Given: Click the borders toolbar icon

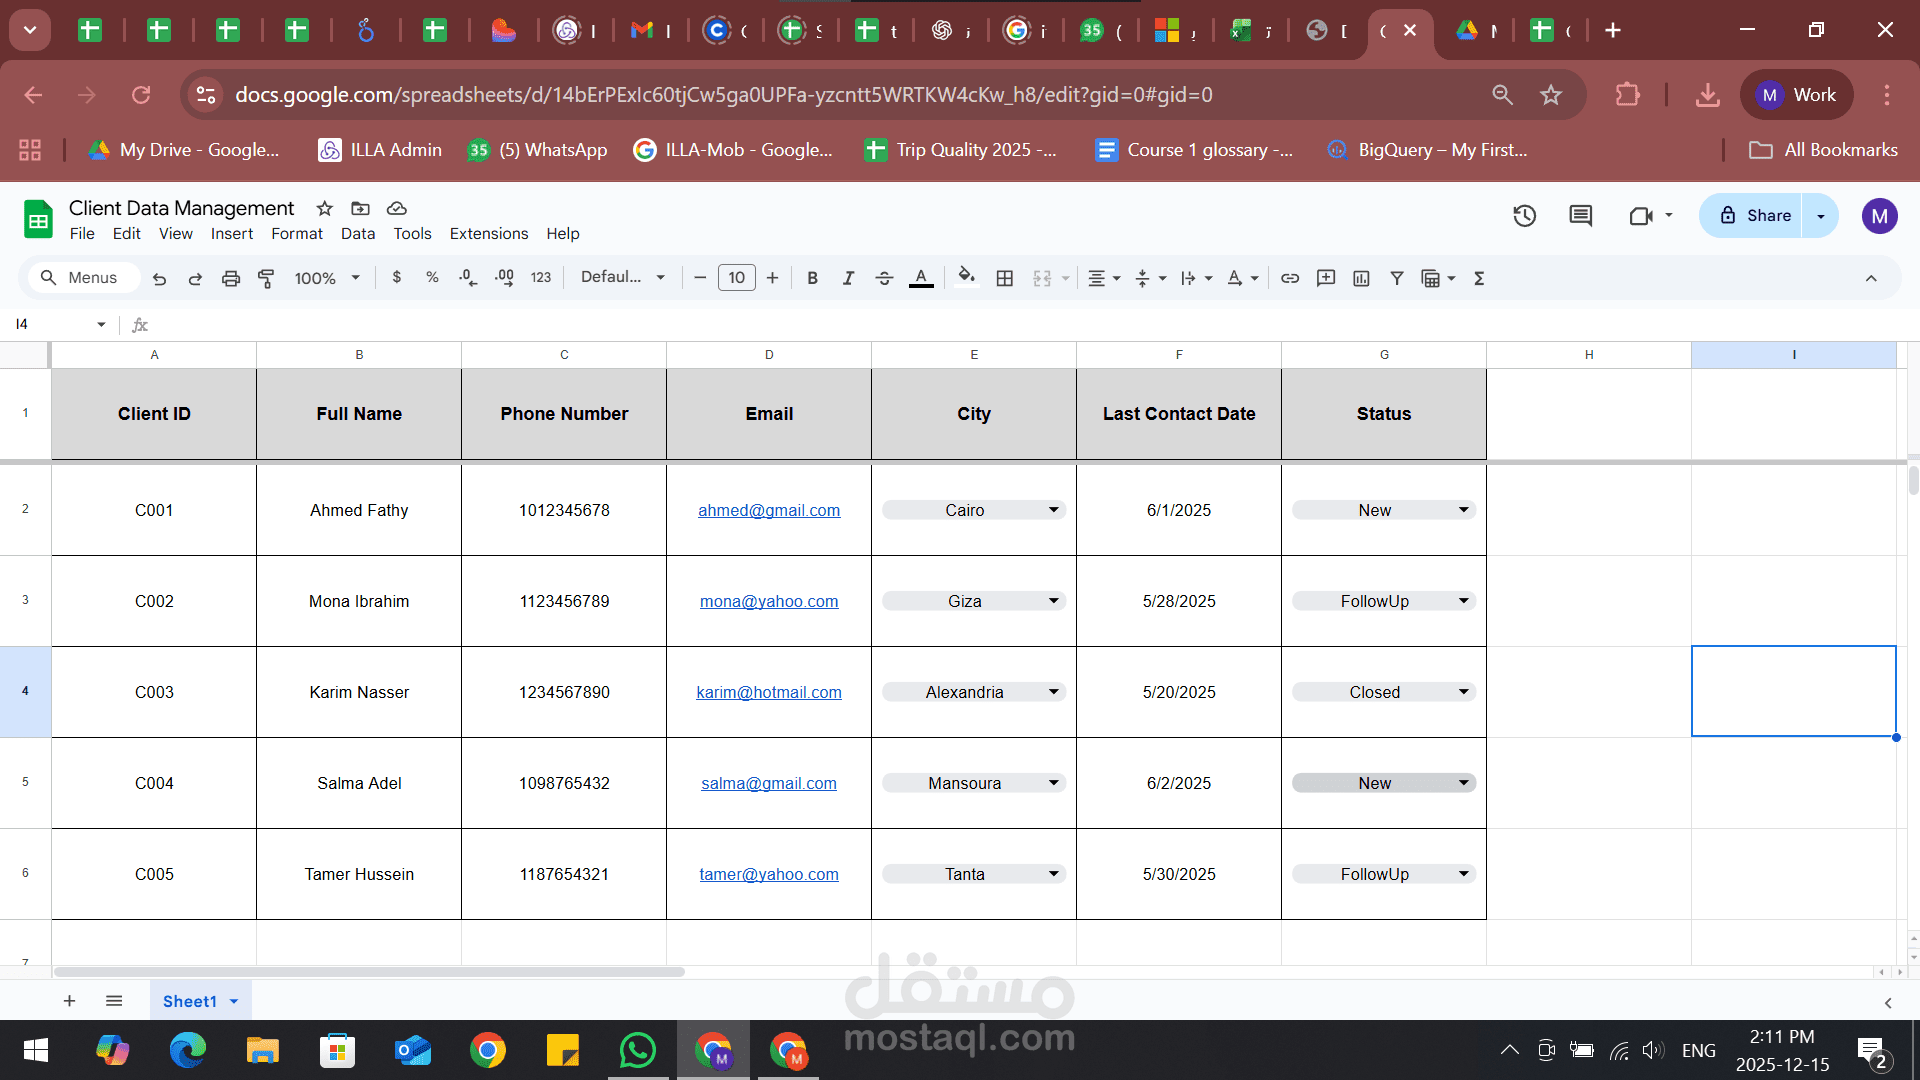Looking at the screenshot, I should pos(1005,278).
